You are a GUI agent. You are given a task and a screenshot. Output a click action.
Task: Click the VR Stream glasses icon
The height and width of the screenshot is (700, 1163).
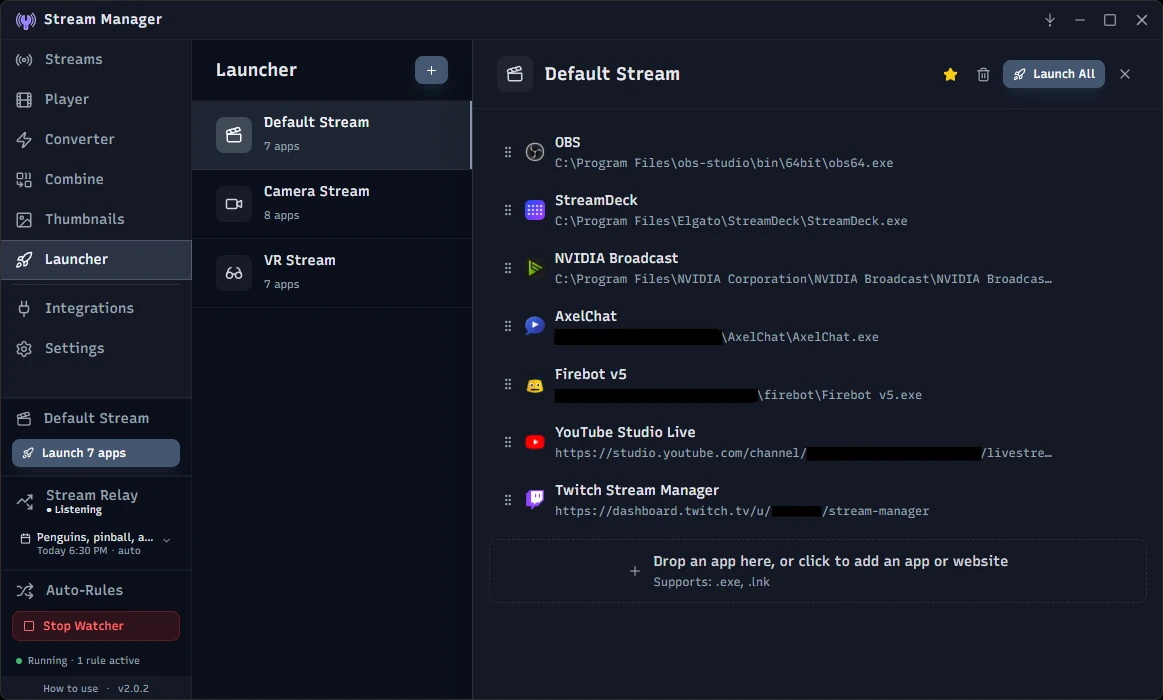(x=234, y=273)
